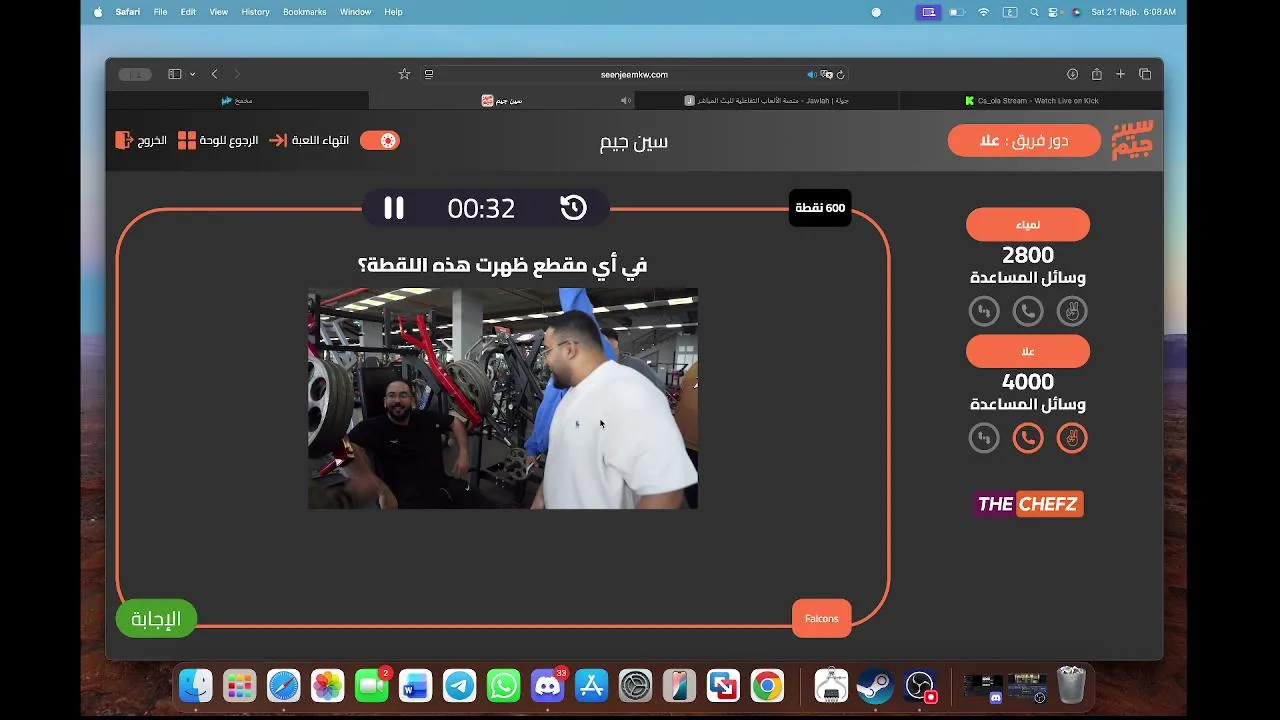Toggle the orange switch in the game header
This screenshot has width=1280, height=720.
click(379, 140)
